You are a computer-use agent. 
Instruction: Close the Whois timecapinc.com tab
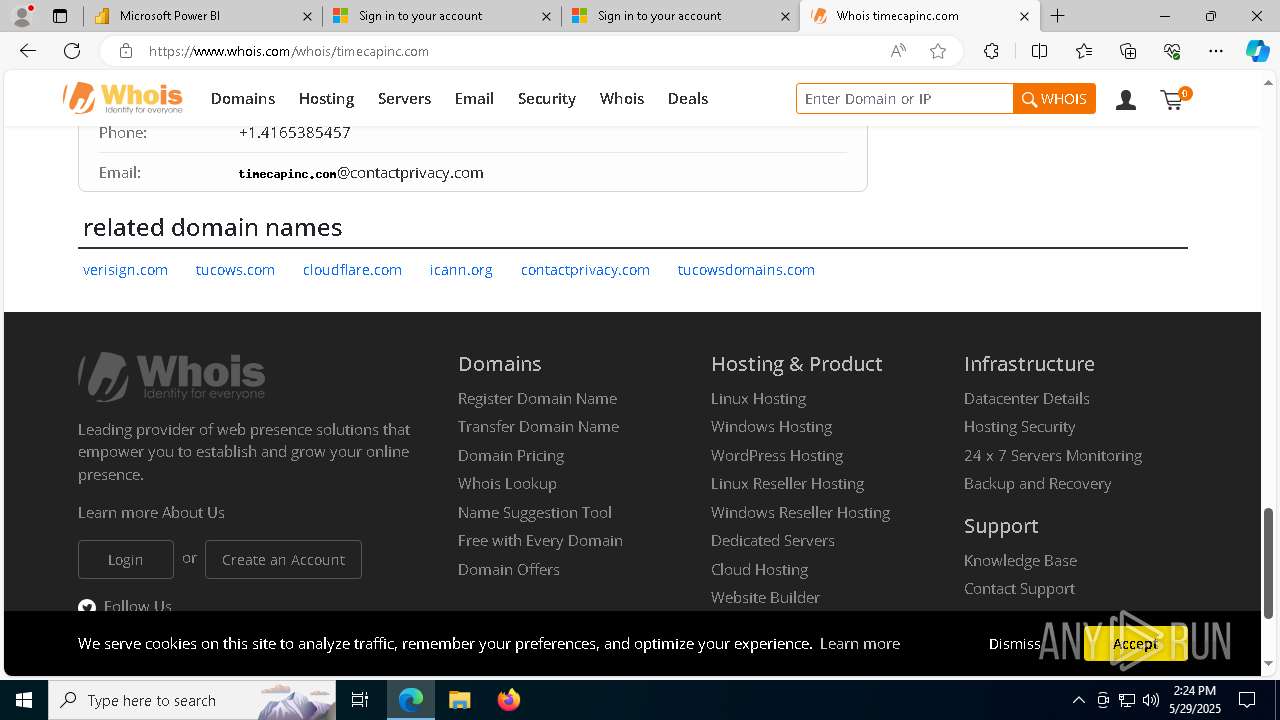(1024, 16)
